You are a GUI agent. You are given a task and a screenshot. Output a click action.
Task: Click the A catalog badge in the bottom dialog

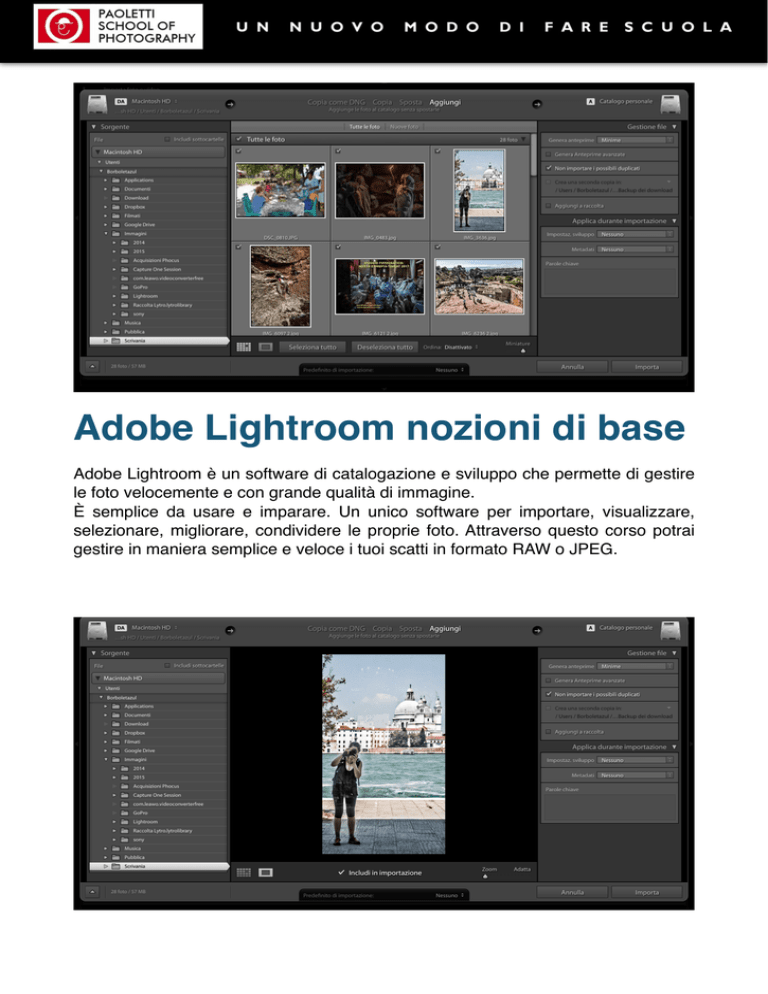coord(590,628)
